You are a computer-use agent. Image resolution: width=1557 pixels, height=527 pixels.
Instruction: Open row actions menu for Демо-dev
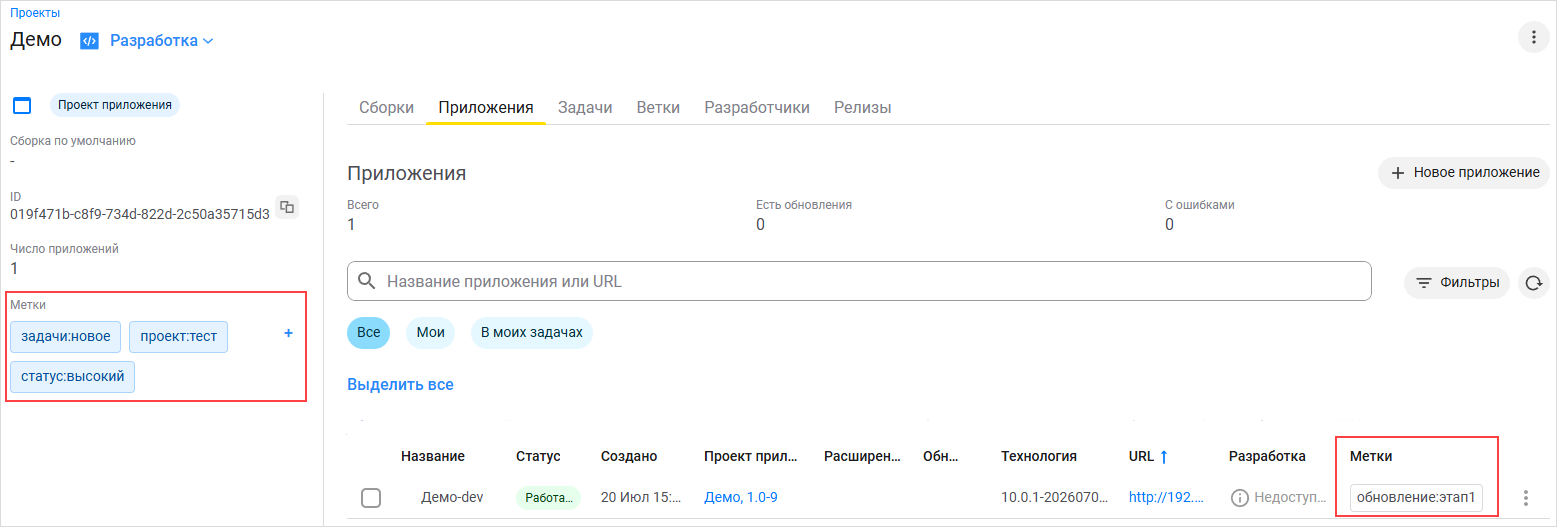pyautogui.click(x=1525, y=498)
